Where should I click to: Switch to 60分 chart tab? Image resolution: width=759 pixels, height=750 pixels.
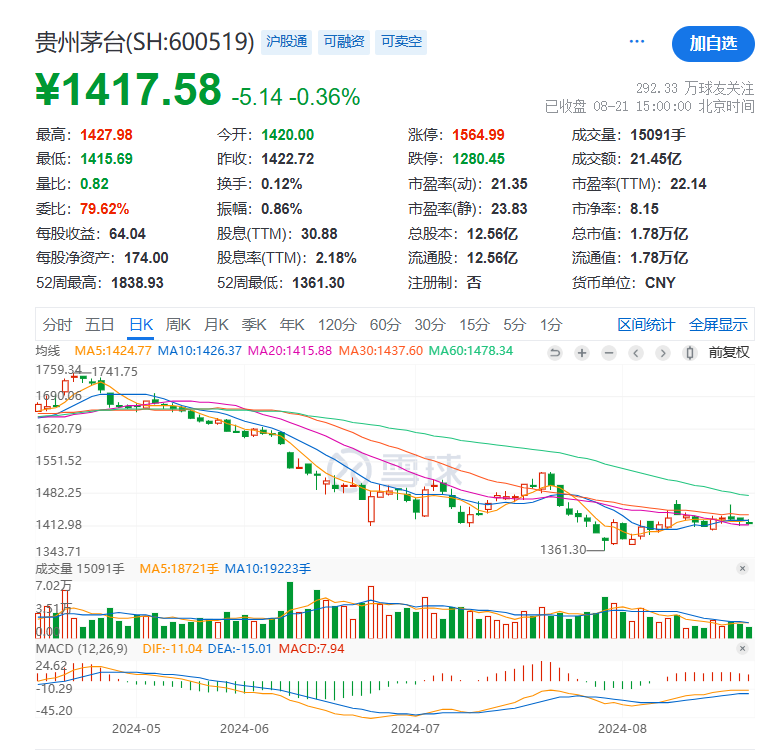pyautogui.click(x=385, y=324)
